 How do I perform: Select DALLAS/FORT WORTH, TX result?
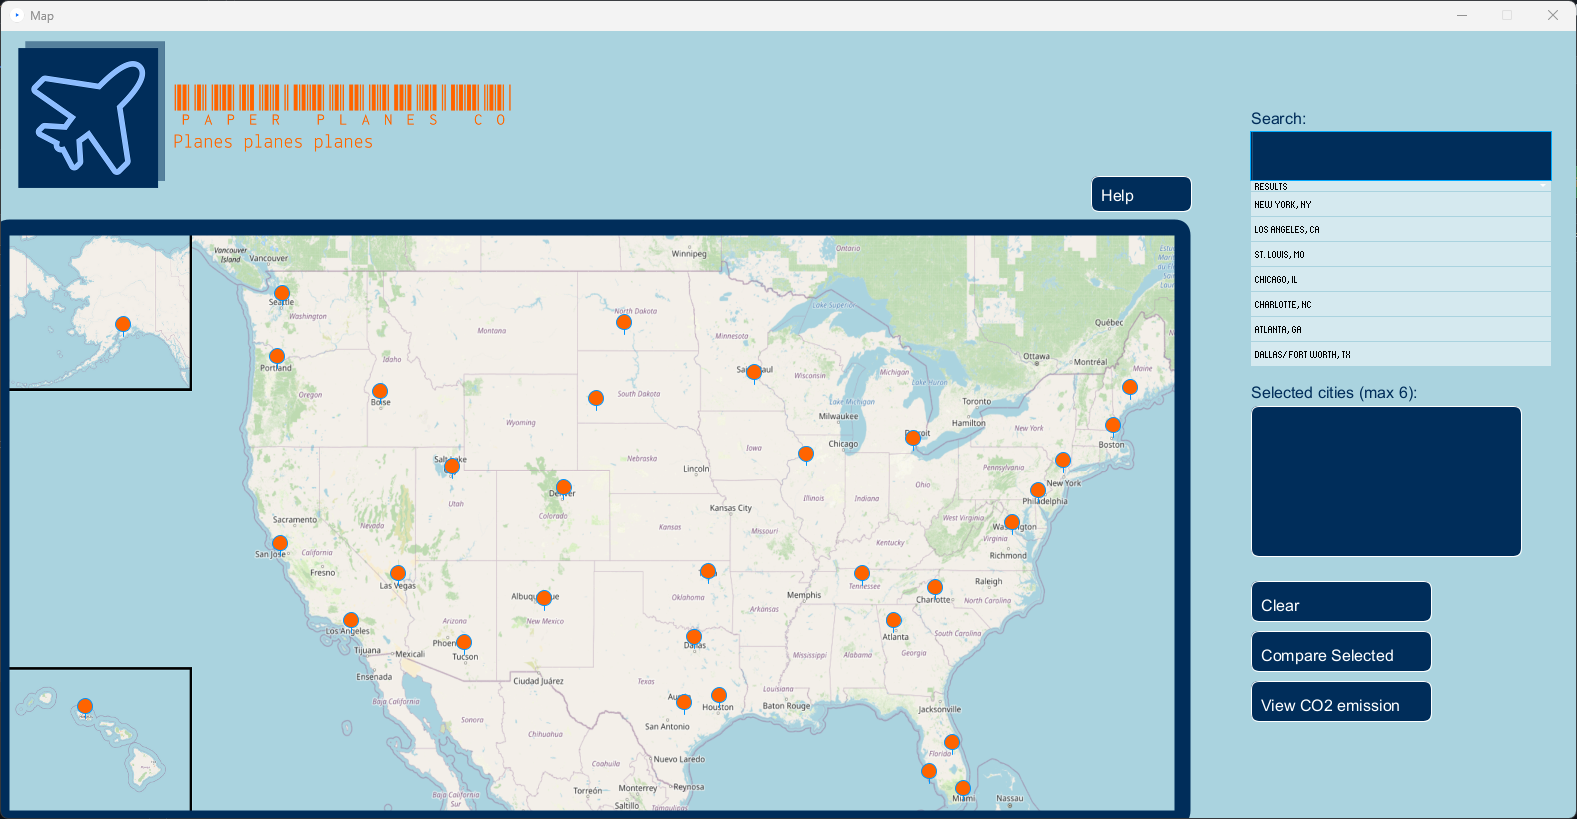coord(1400,355)
